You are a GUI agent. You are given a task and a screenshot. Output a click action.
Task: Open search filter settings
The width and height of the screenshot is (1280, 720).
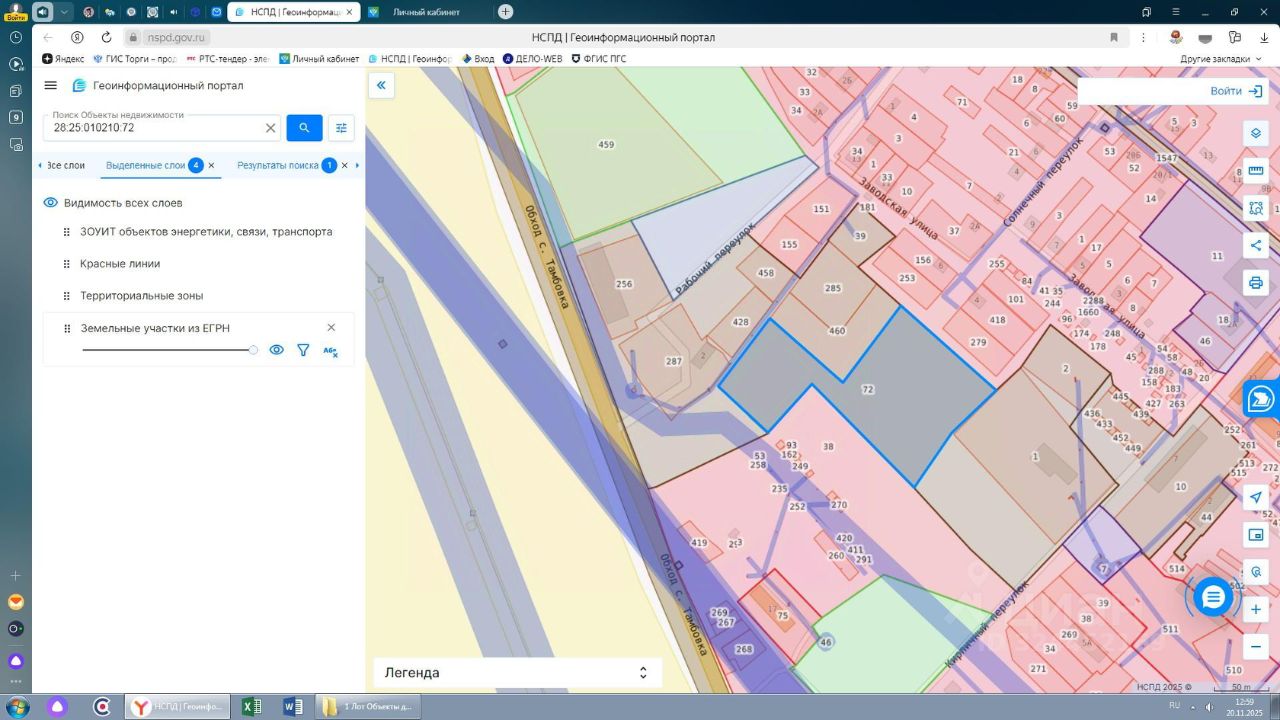(341, 128)
